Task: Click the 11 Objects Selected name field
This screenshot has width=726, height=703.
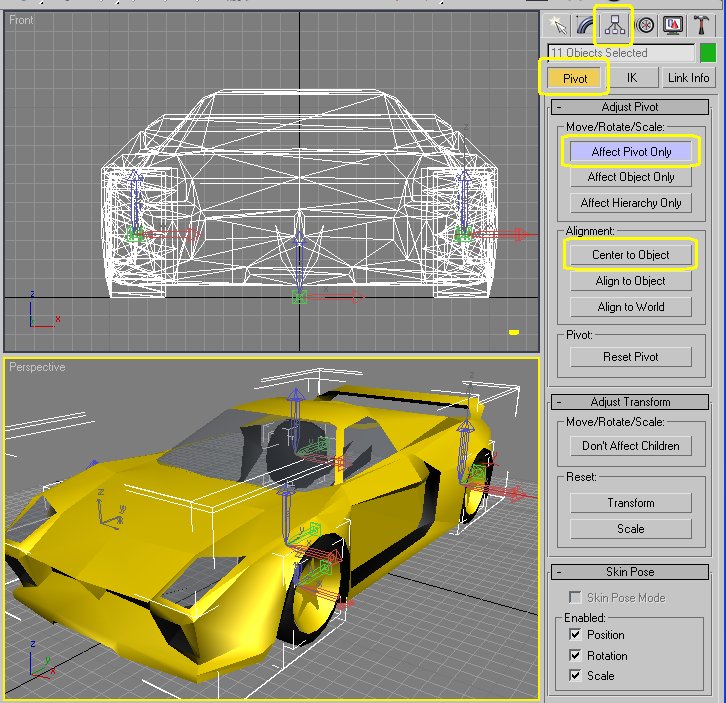Action: [x=620, y=53]
